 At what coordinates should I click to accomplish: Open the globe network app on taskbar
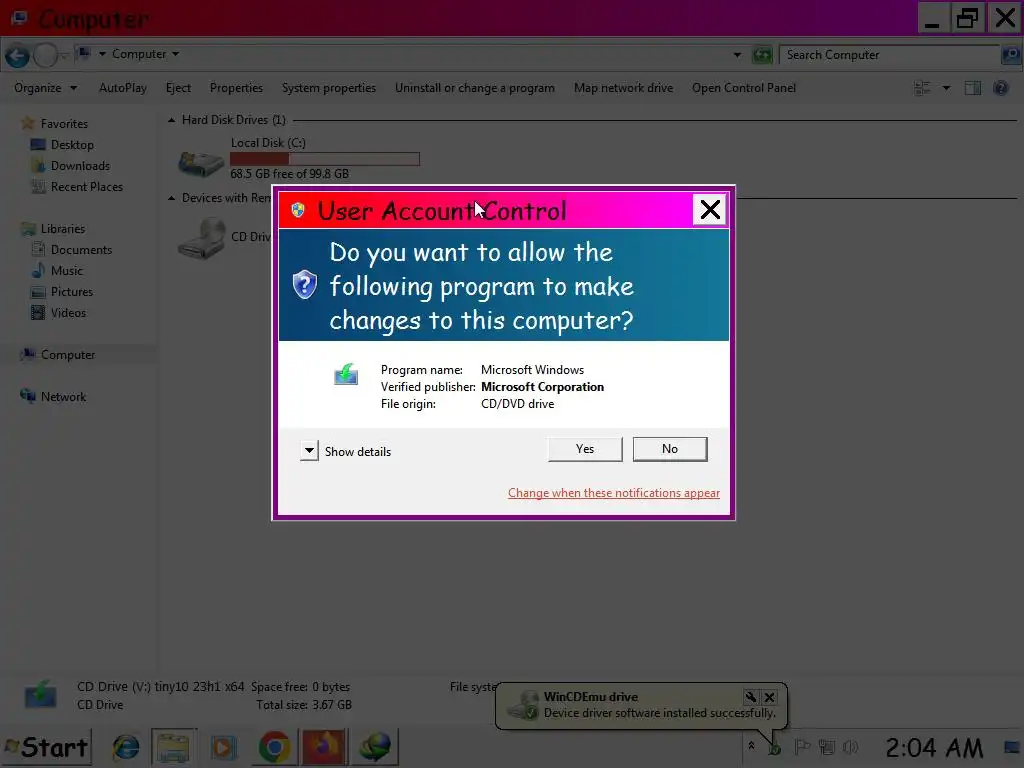coord(375,747)
